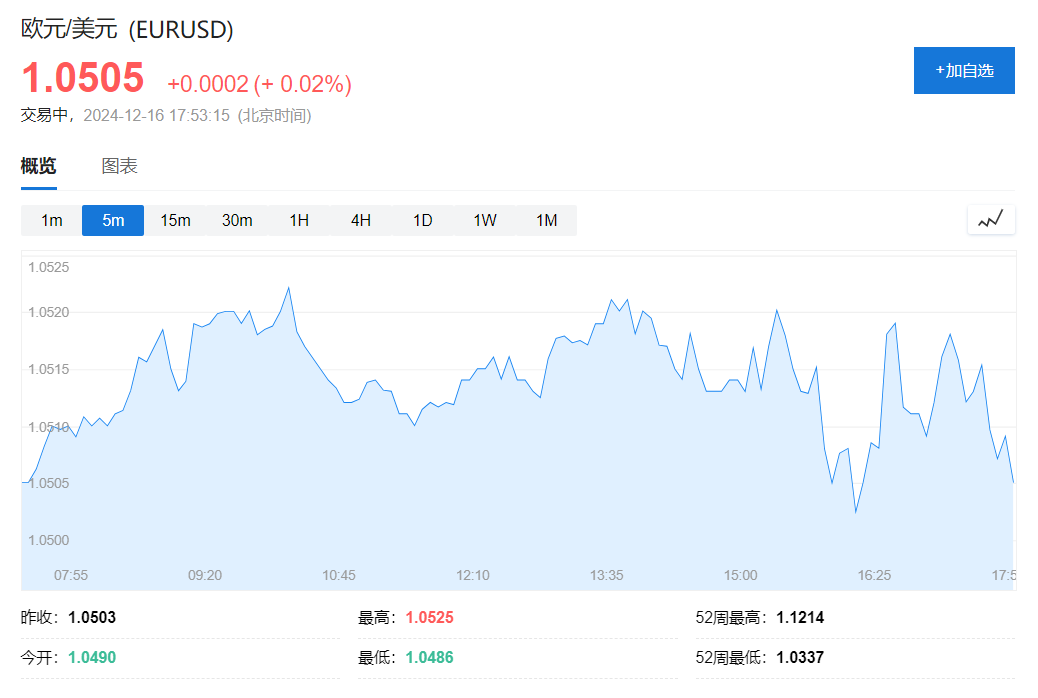Click the current price 1.0505
Viewport: 1038px width, 698px height.
pos(83,78)
